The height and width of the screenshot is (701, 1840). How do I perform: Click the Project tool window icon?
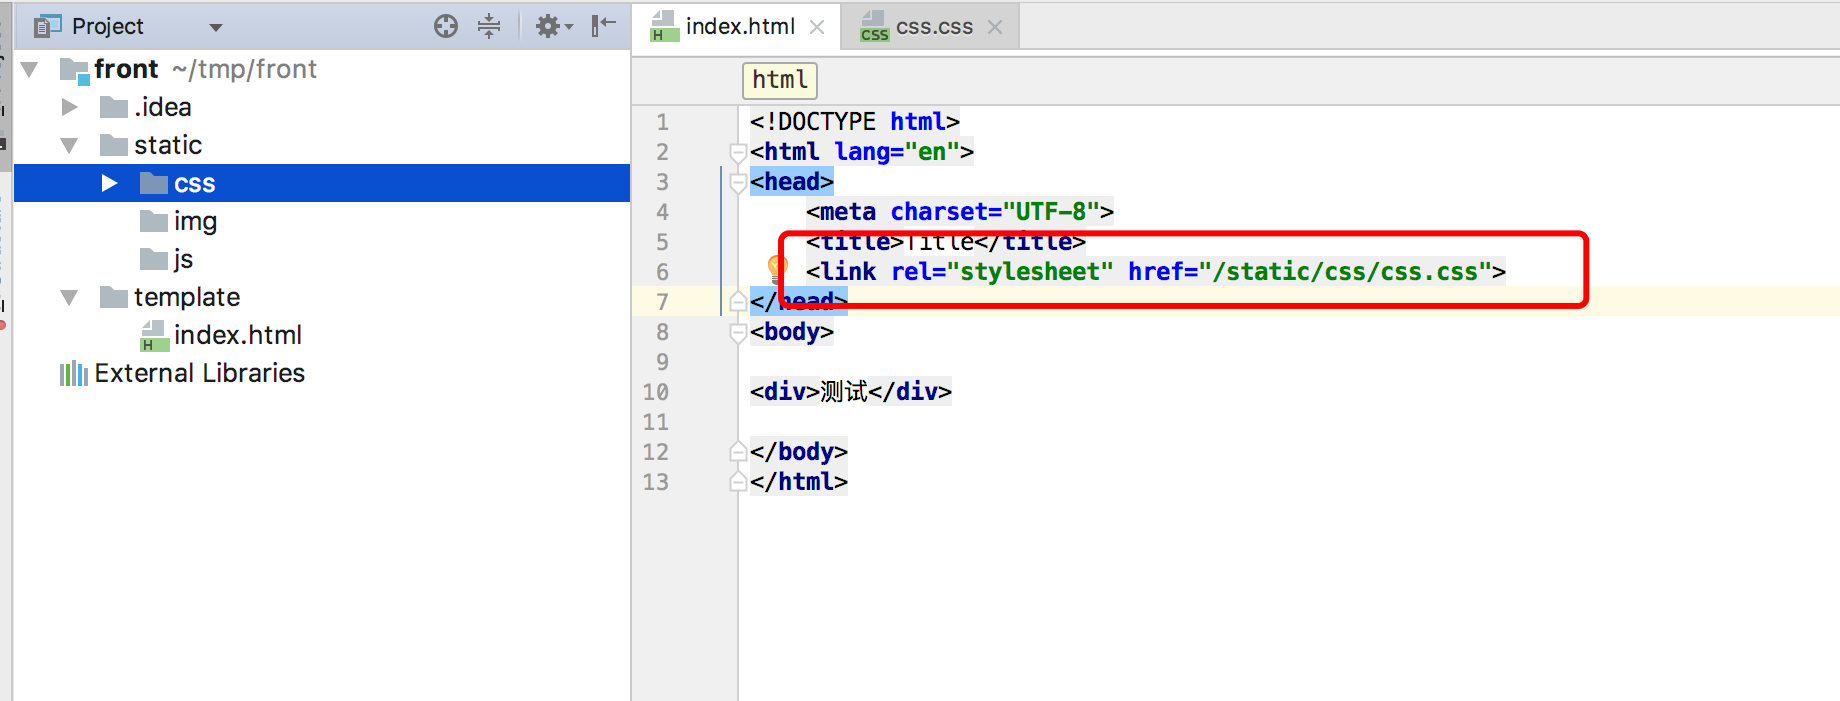point(47,26)
